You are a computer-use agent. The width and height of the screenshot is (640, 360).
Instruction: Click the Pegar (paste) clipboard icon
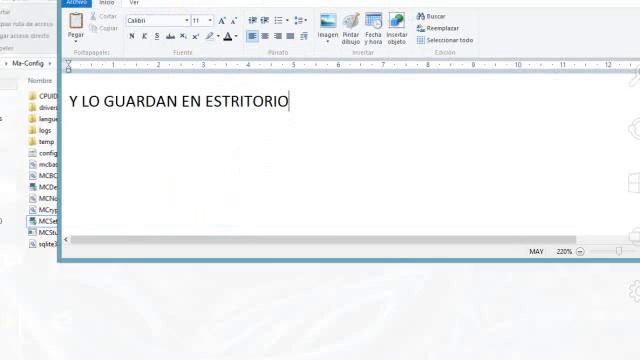click(76, 20)
